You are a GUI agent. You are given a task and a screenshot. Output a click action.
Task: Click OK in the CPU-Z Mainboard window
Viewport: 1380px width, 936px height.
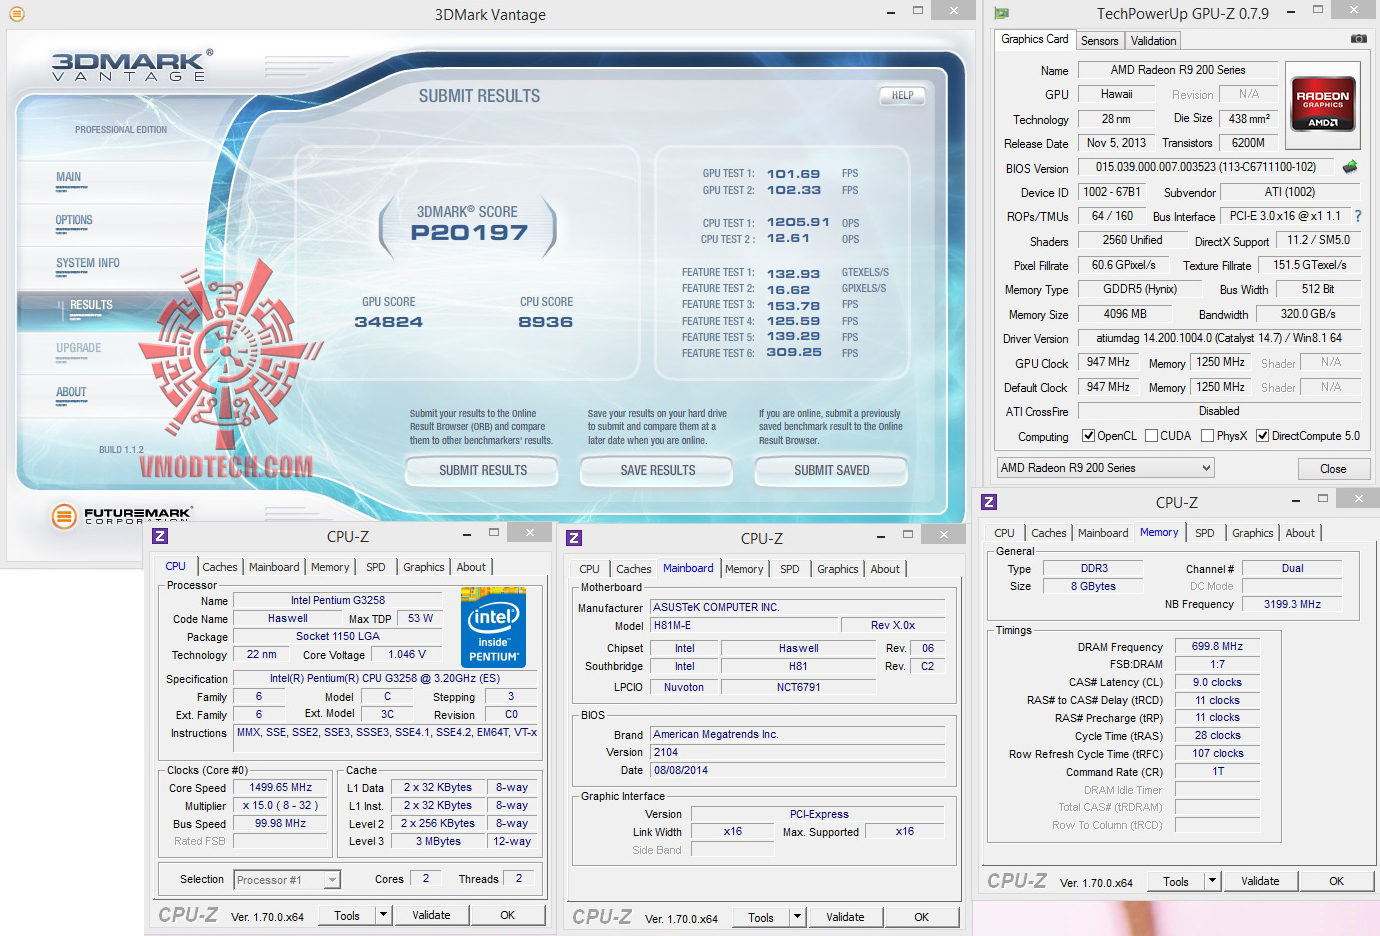point(921,917)
